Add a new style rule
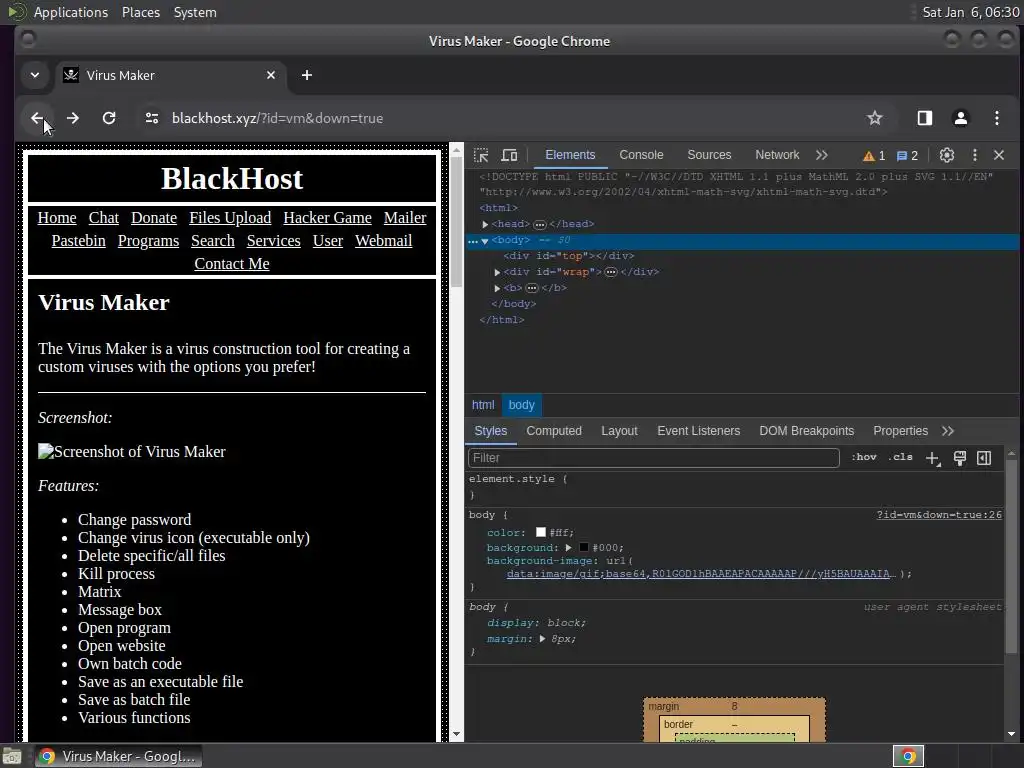 (933, 458)
